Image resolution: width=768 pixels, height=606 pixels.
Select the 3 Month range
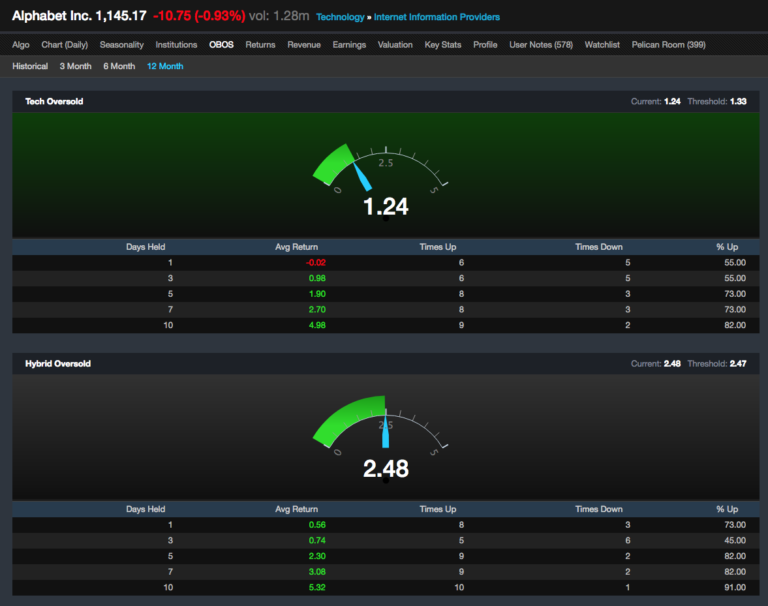pos(75,66)
